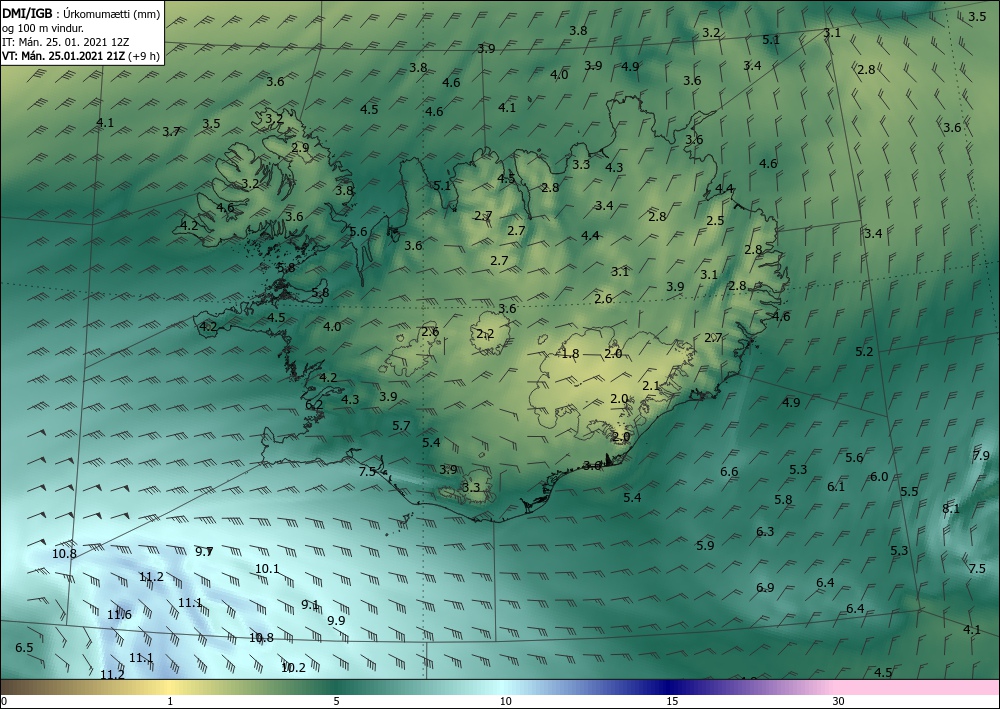Click the 2.5 value on the map
The image size is (1000, 709).
pos(716,220)
